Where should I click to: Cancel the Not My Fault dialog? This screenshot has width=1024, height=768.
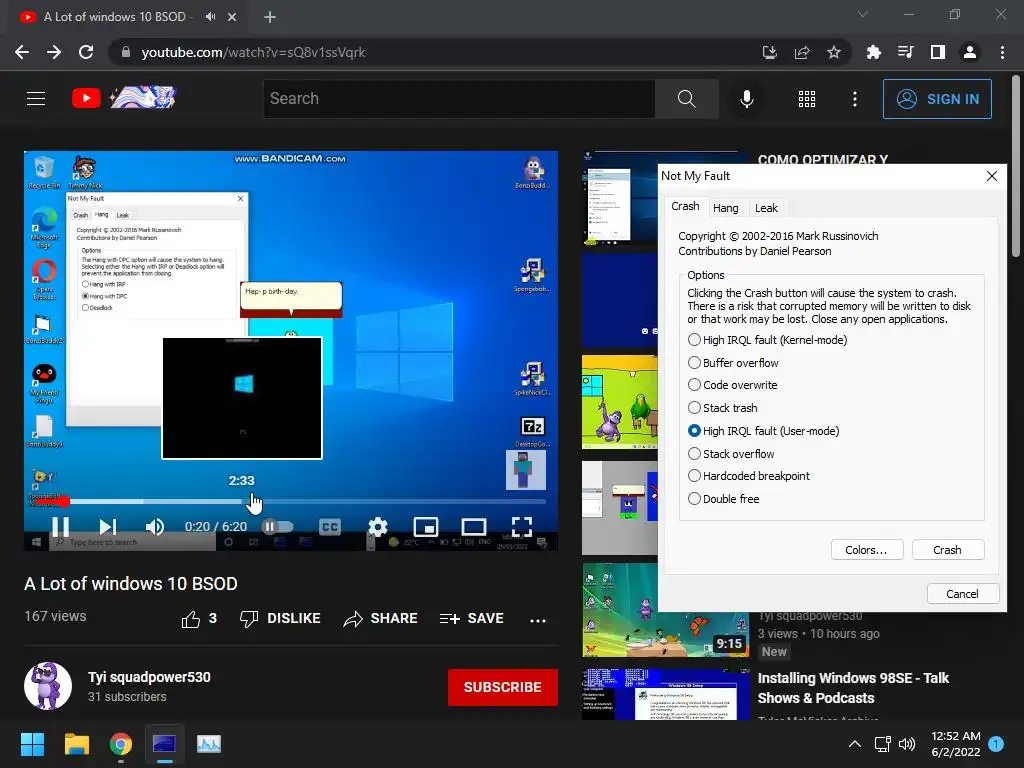pyautogui.click(x=963, y=594)
